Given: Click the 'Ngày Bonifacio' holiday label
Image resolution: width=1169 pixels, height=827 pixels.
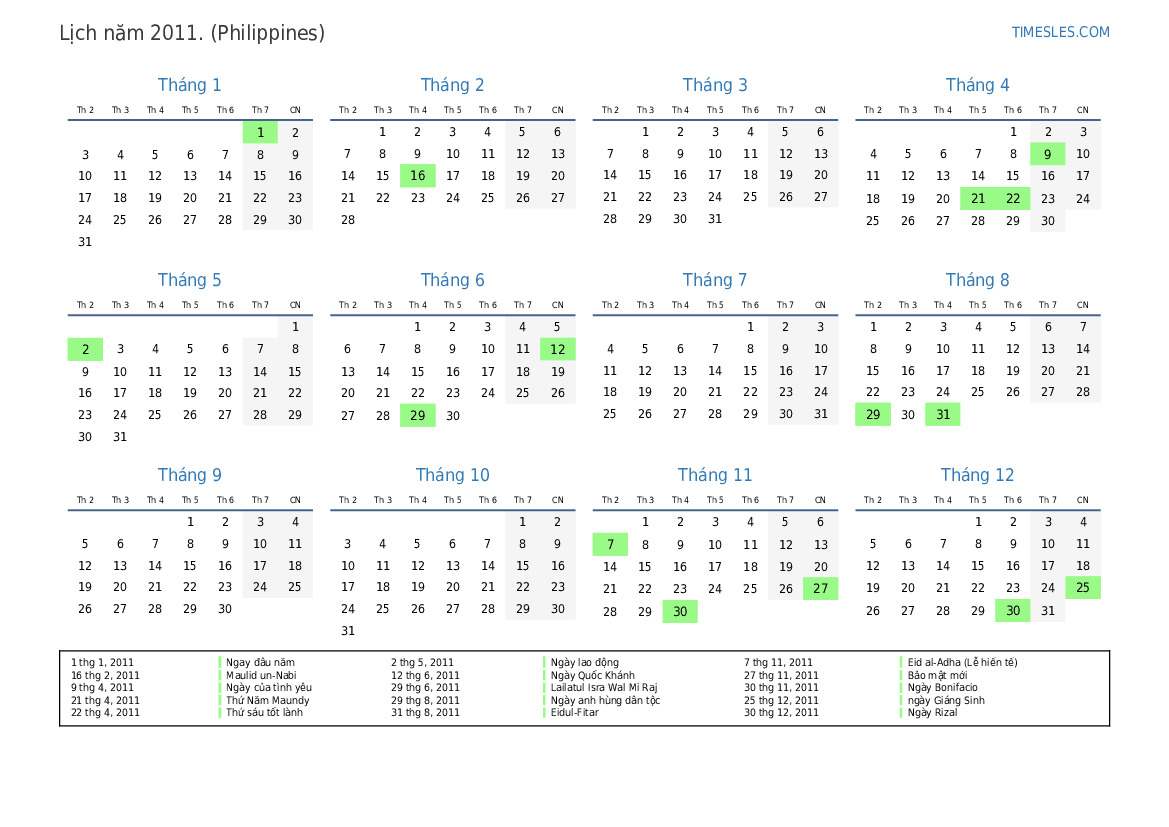Looking at the screenshot, I should pyautogui.click(x=942, y=688).
